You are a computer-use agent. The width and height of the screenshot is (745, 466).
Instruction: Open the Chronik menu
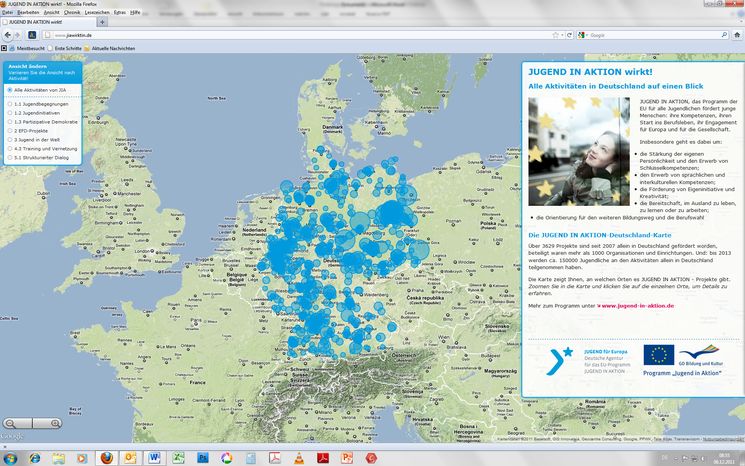(72, 12)
